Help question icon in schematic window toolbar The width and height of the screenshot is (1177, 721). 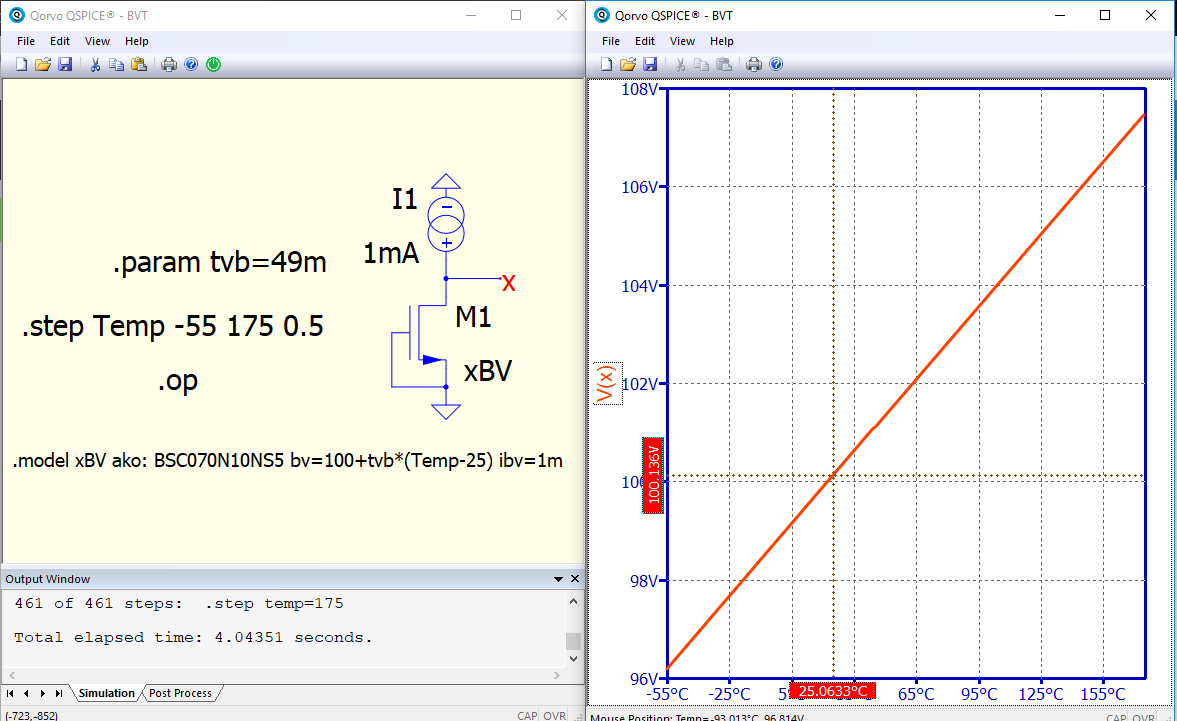coord(191,65)
